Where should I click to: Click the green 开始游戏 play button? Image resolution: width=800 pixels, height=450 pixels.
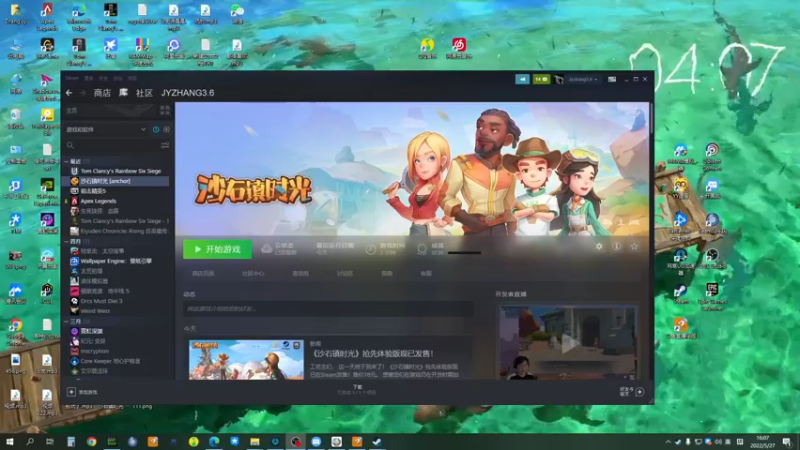pyautogui.click(x=217, y=249)
